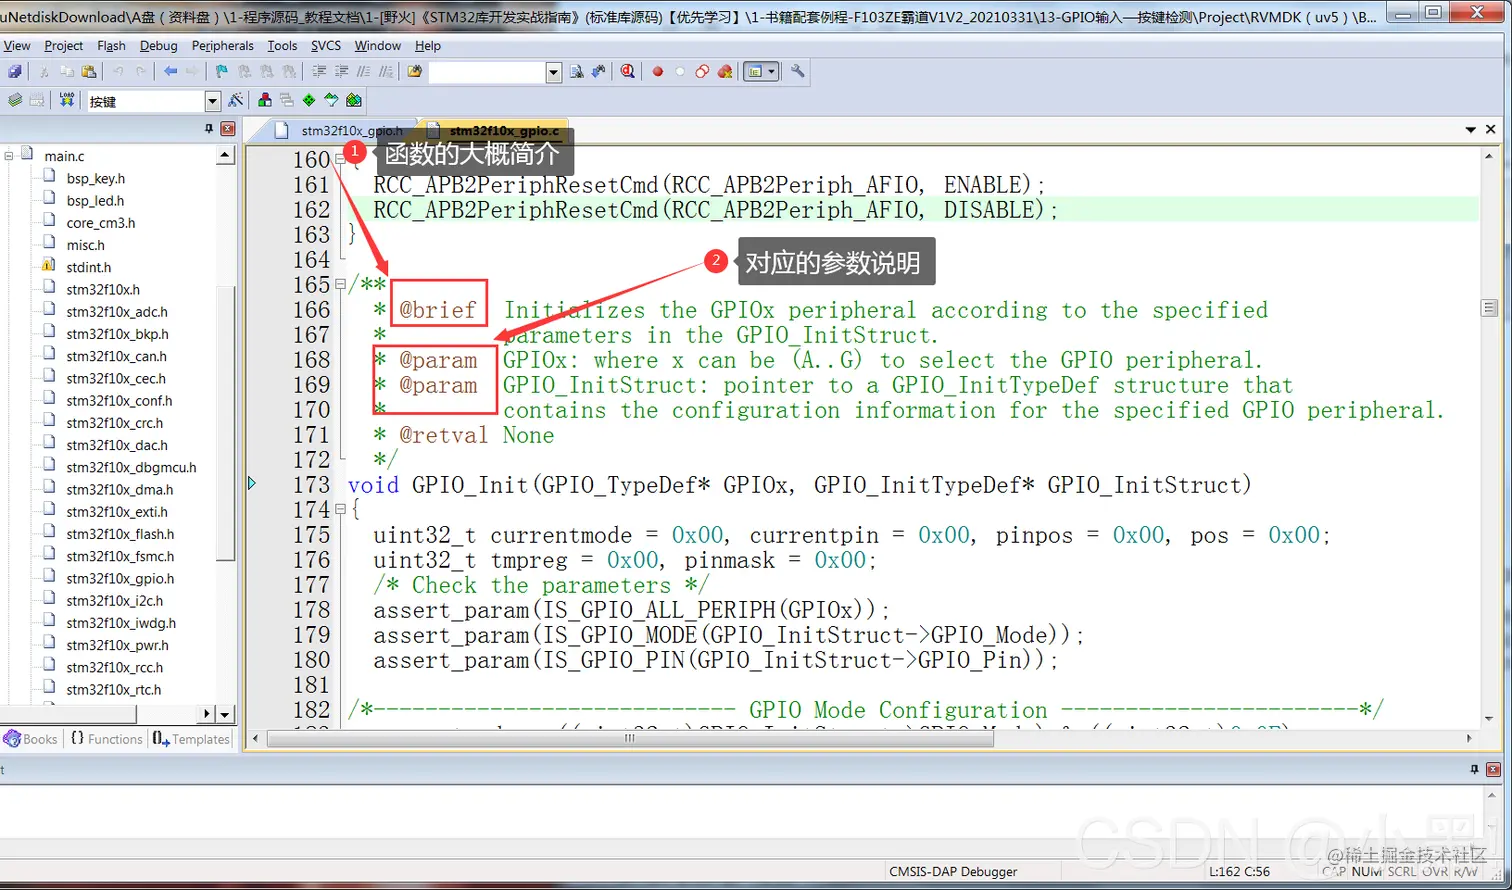Click the Save All toolbar icon
This screenshot has height=890, width=1512.
click(14, 71)
